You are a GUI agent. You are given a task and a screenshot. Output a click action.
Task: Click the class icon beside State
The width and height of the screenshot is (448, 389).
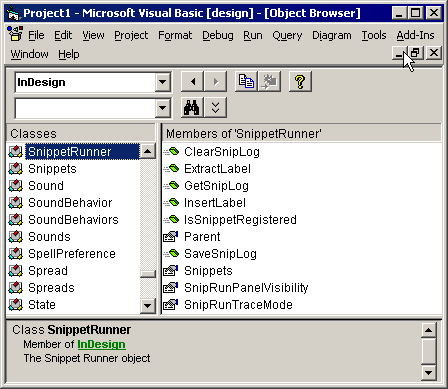[x=15, y=305]
